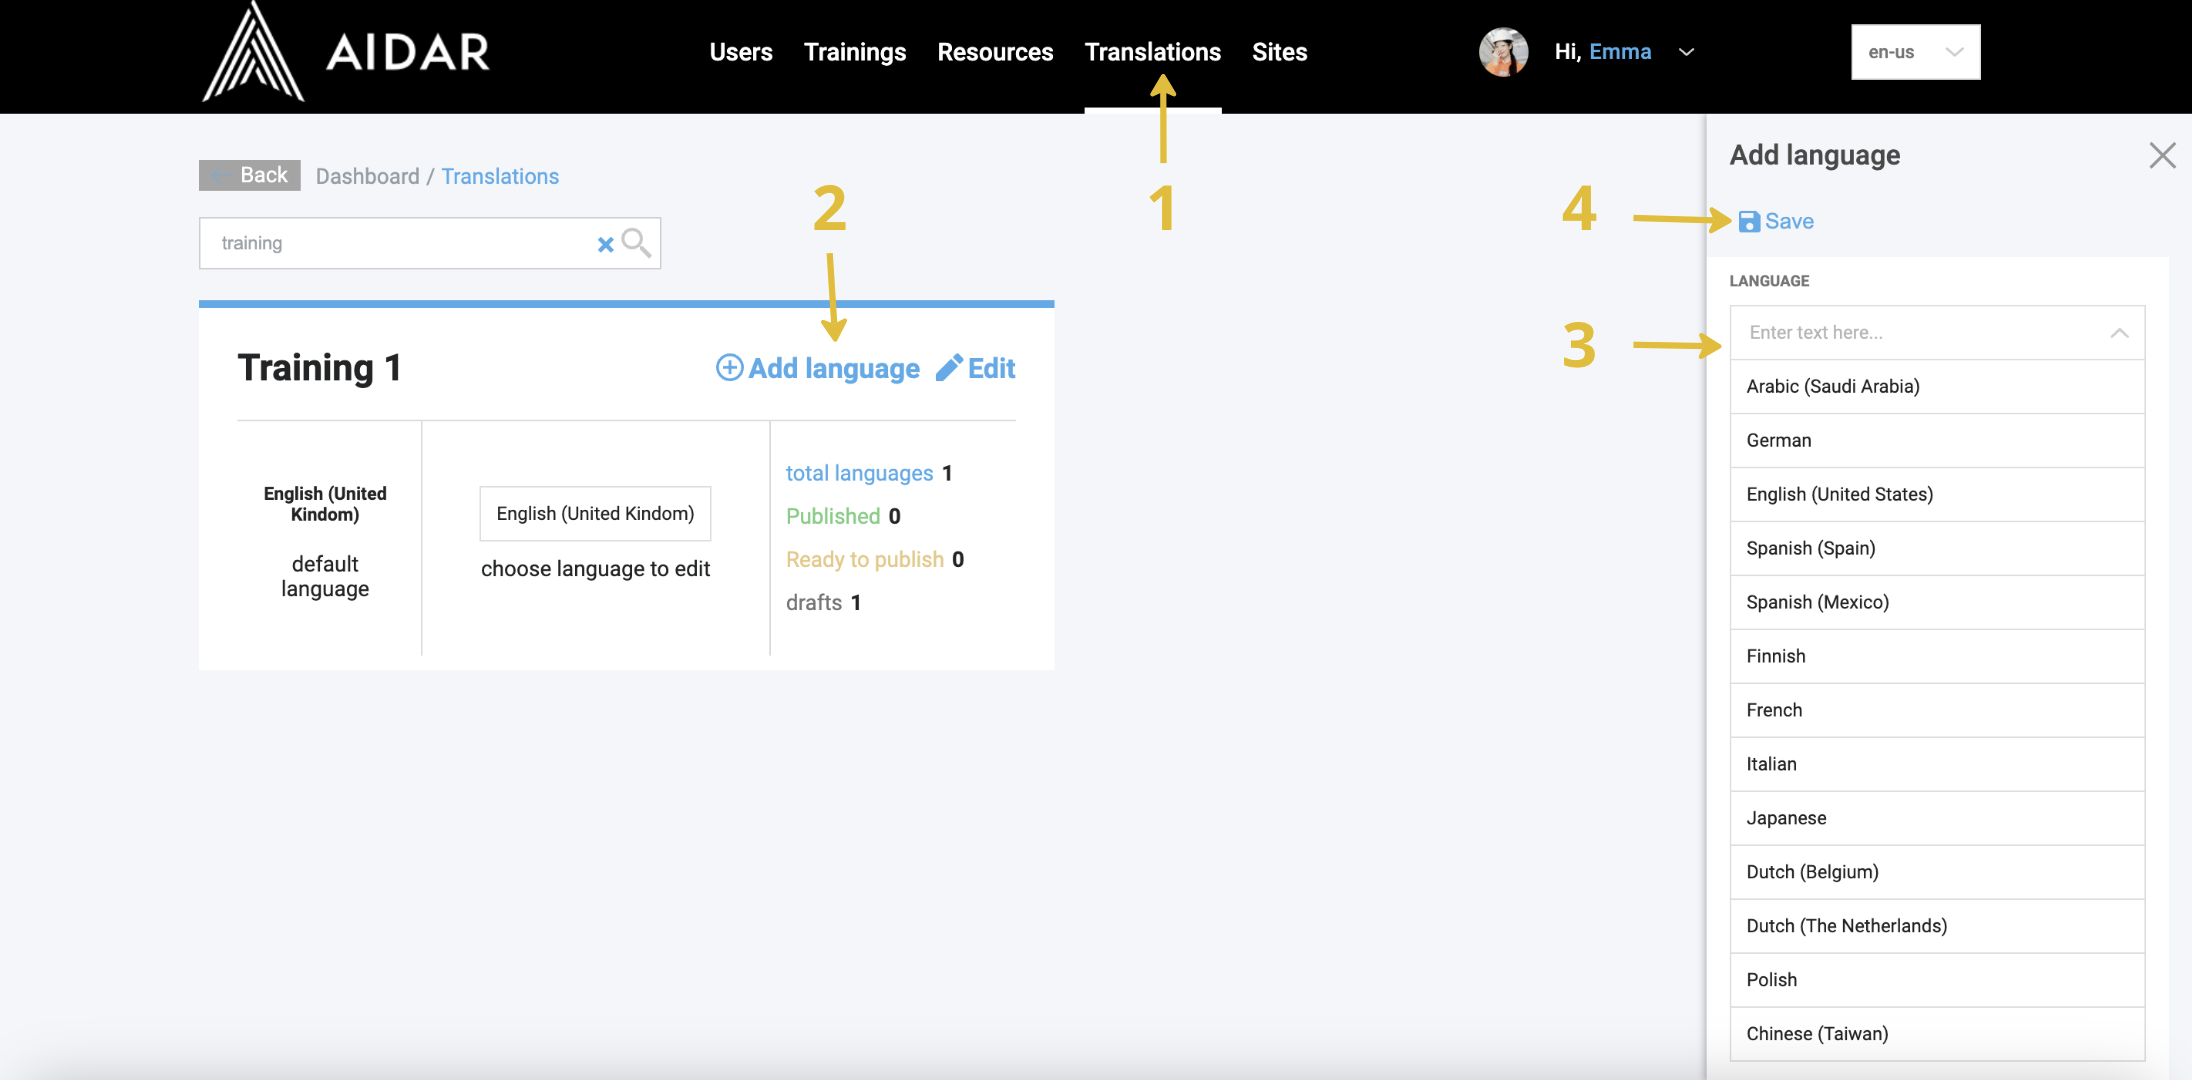
Task: Select the Translations menu item
Action: click(1153, 52)
